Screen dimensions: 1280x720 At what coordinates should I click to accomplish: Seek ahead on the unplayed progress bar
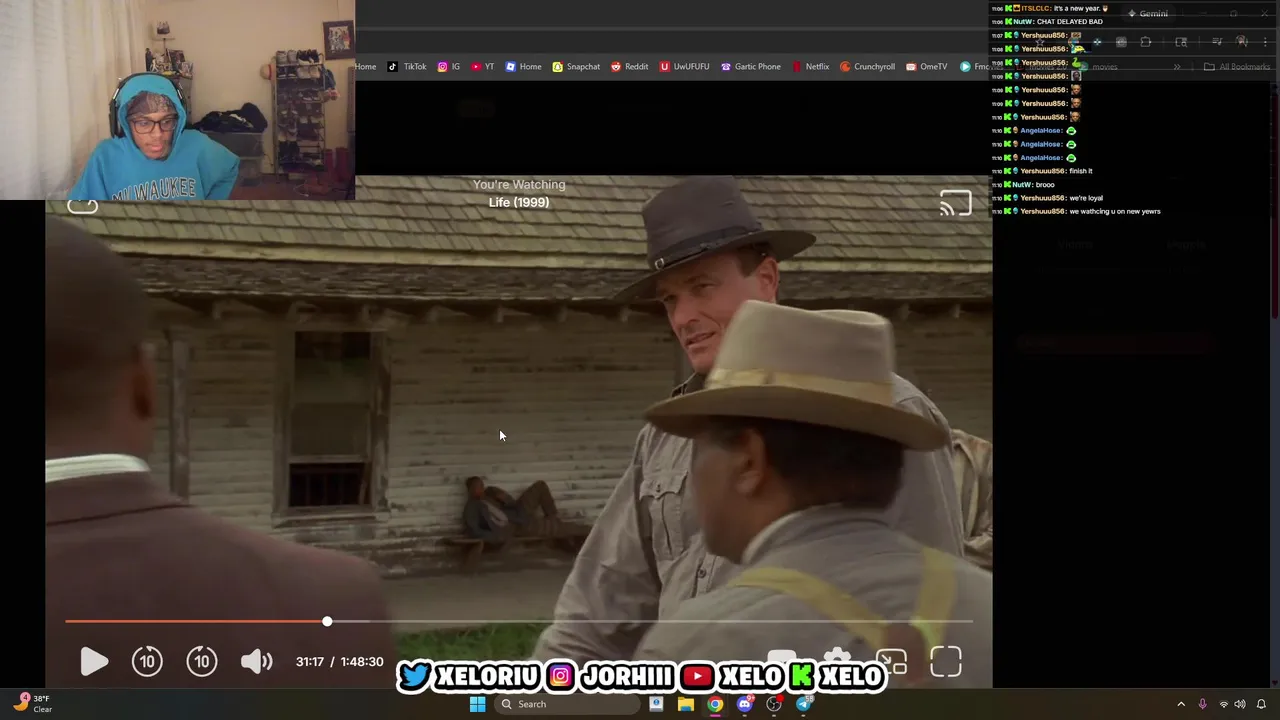(x=650, y=622)
